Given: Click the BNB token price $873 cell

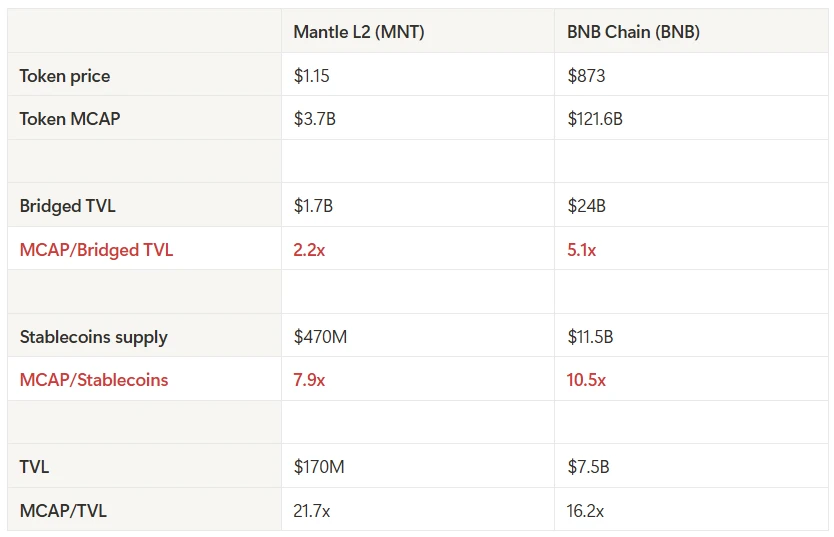Looking at the screenshot, I should (x=586, y=76).
